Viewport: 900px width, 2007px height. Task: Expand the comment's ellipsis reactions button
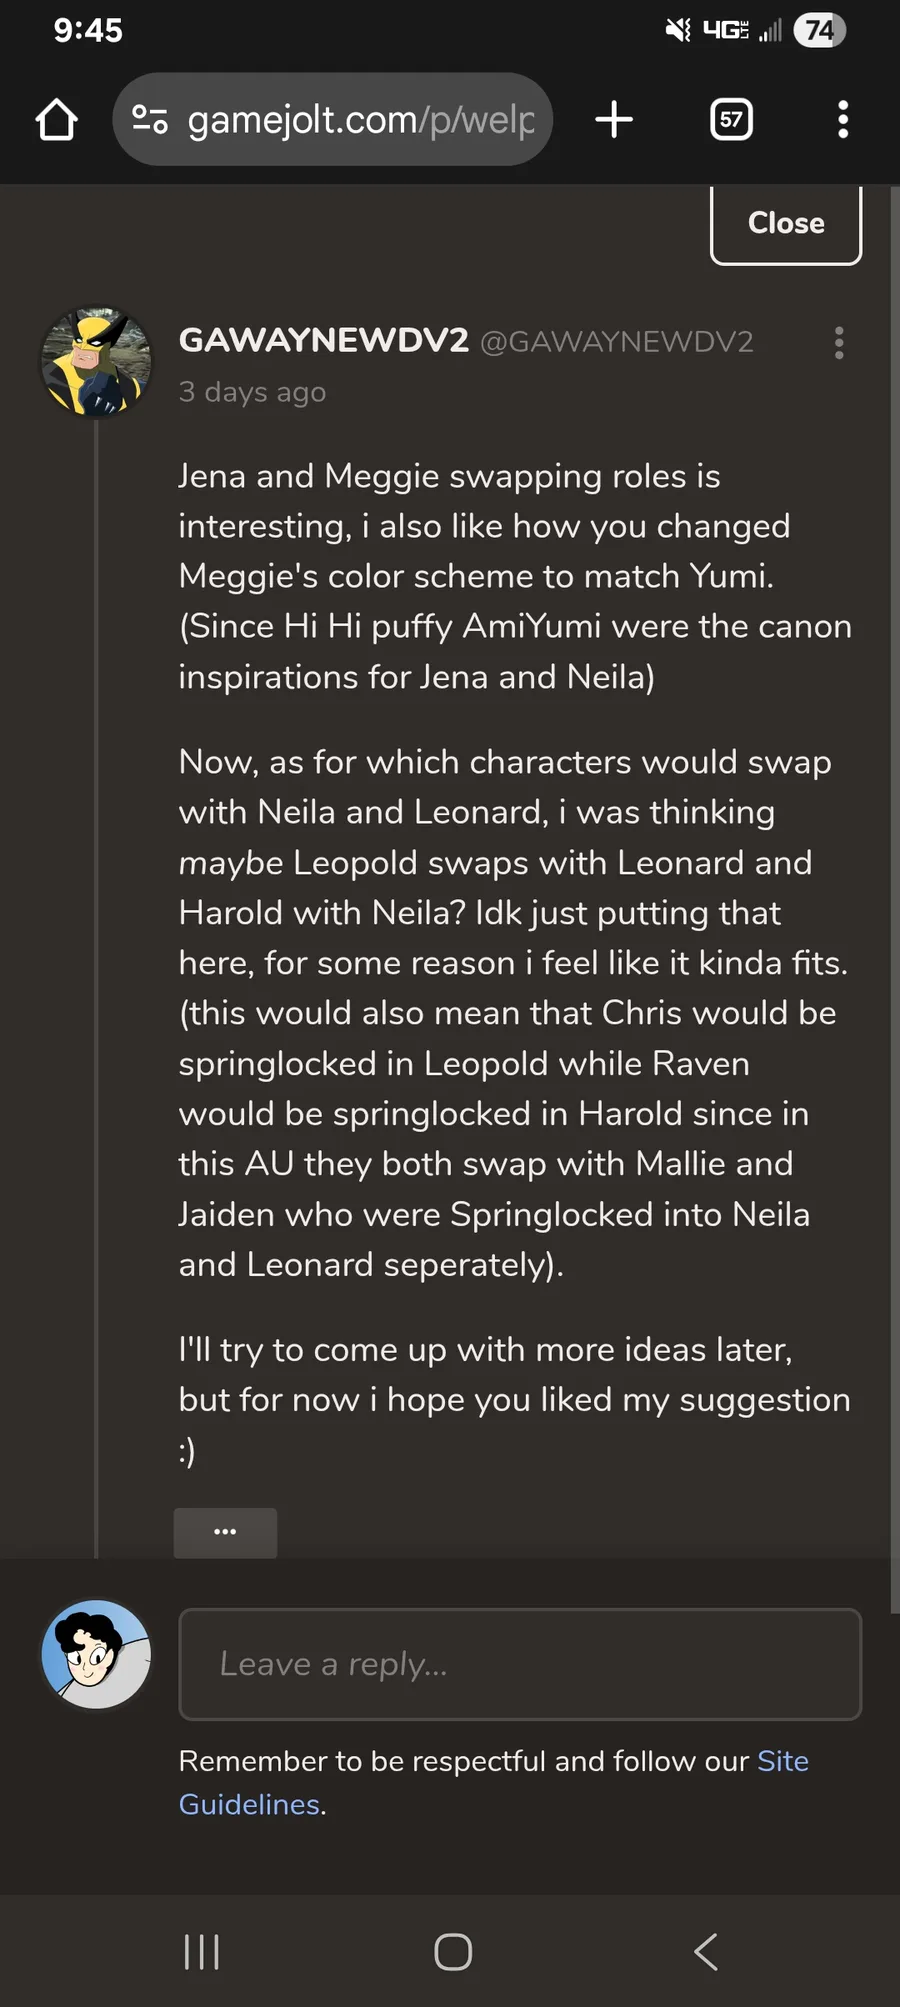(x=225, y=1532)
